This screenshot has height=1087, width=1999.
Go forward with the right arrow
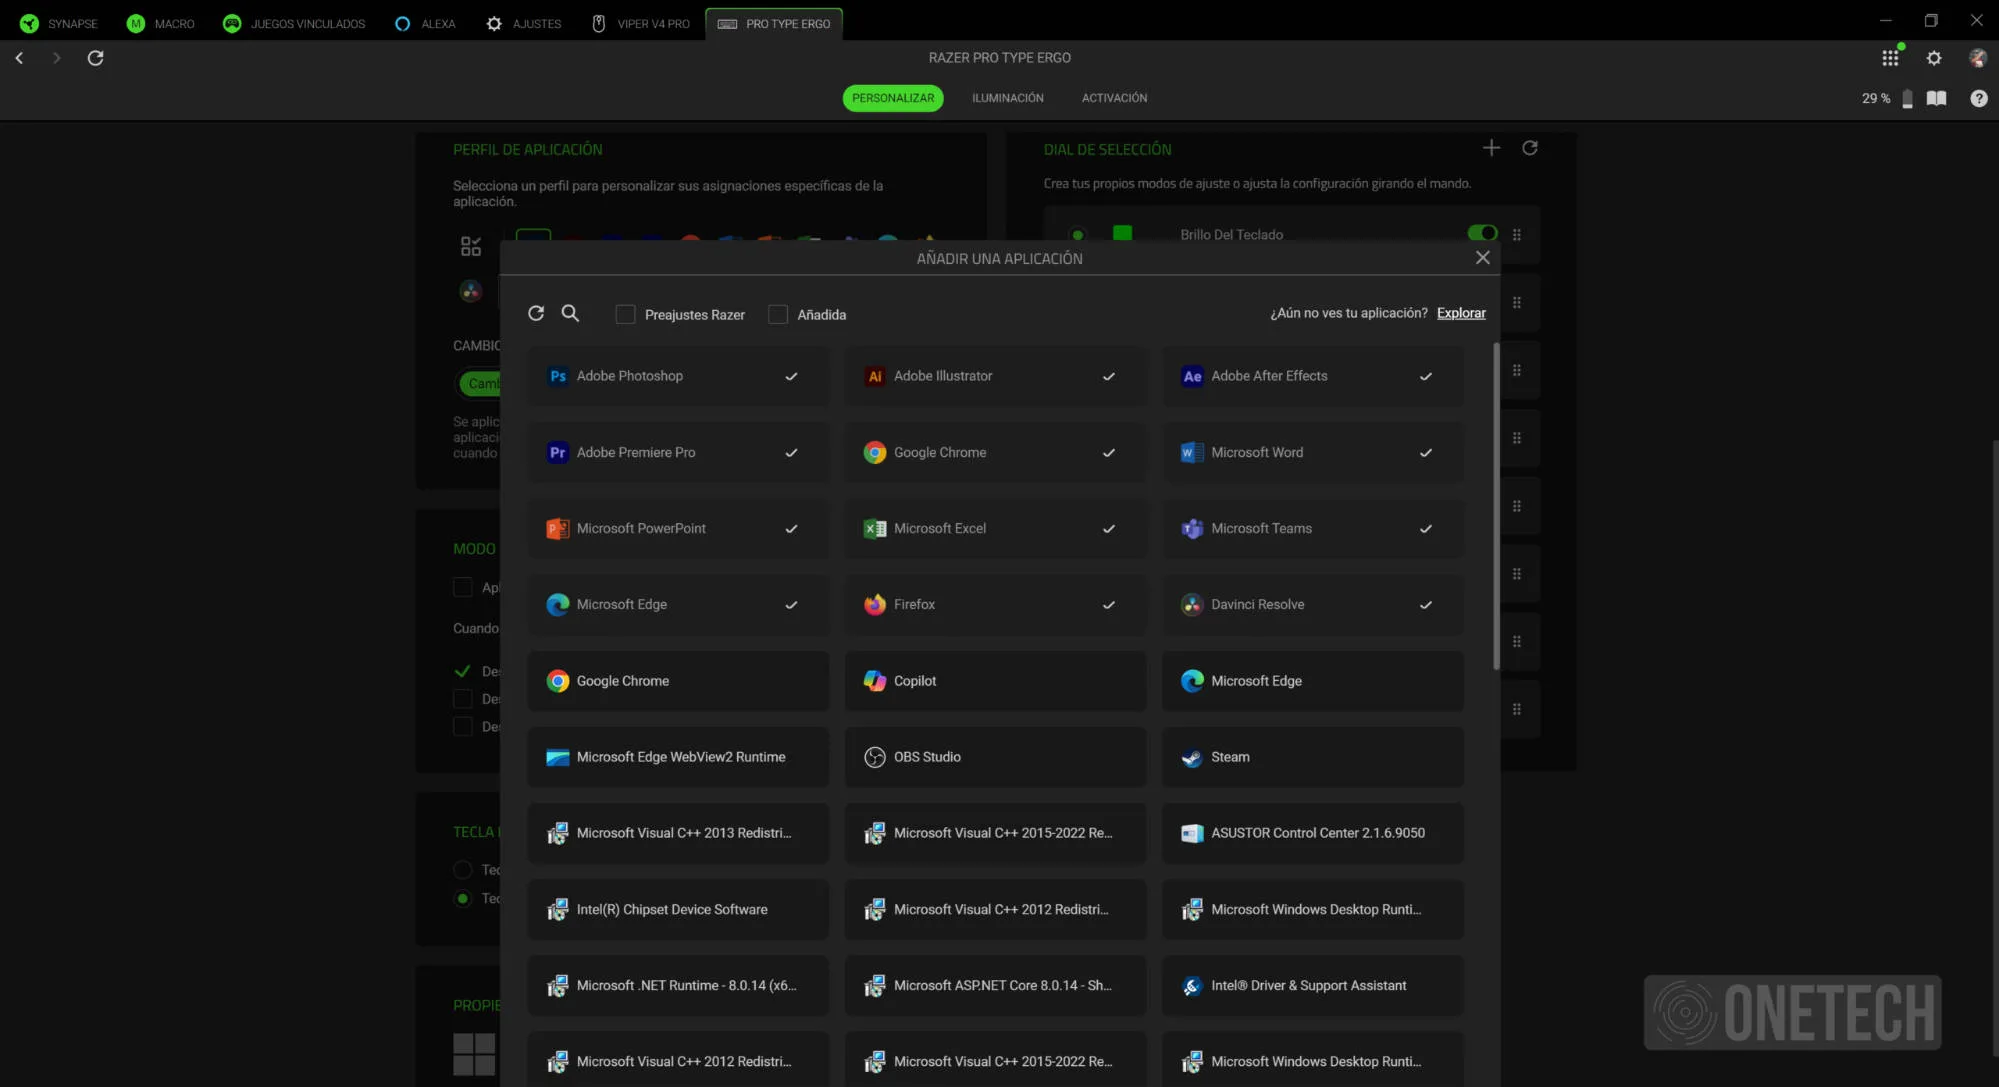(56, 58)
